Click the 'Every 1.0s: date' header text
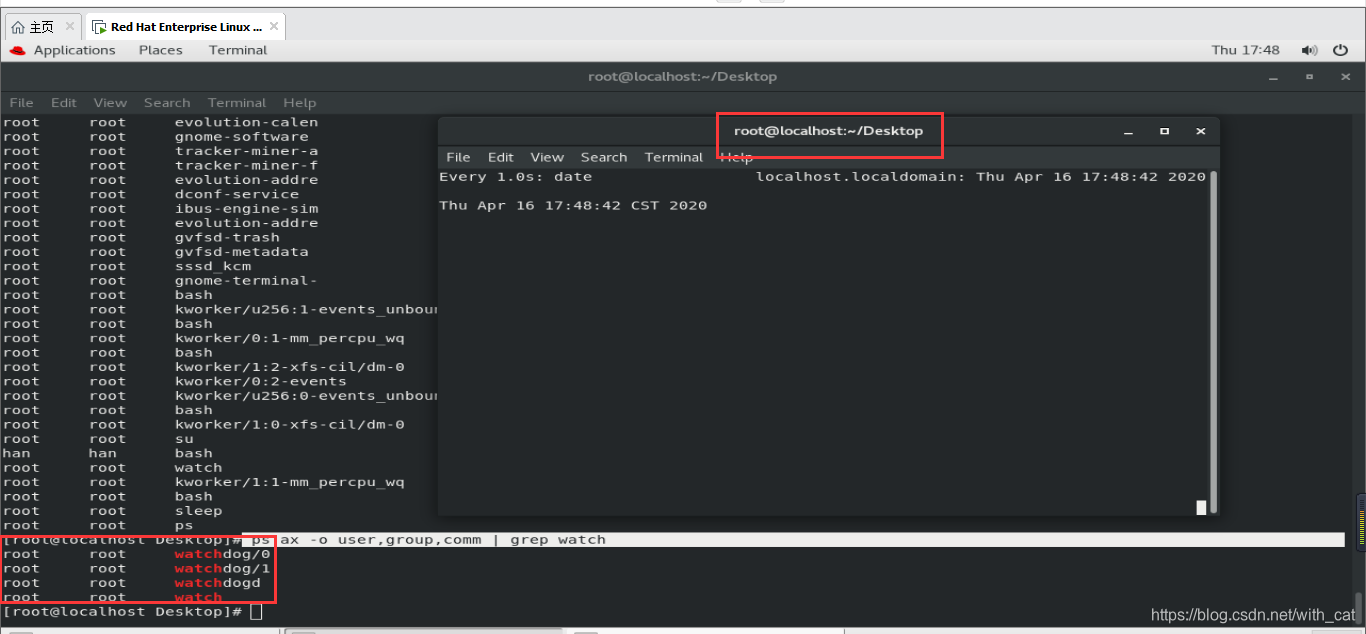The height and width of the screenshot is (634, 1366). pos(515,177)
